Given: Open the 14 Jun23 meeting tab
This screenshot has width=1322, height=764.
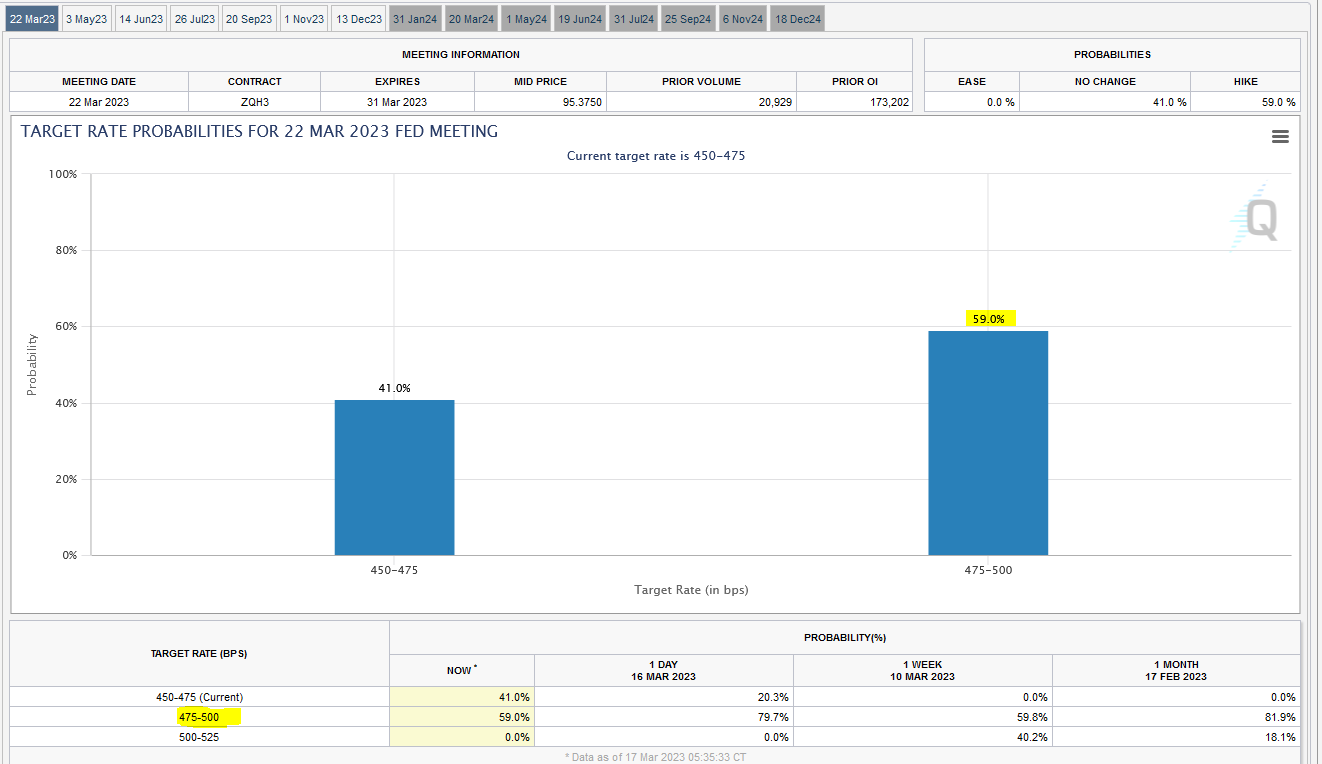Looking at the screenshot, I should click(x=140, y=19).
